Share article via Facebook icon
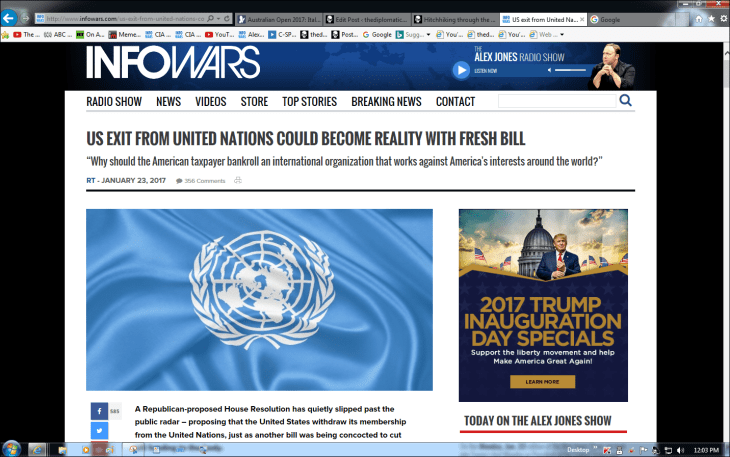Screen dimensions: 730x457 (99, 411)
